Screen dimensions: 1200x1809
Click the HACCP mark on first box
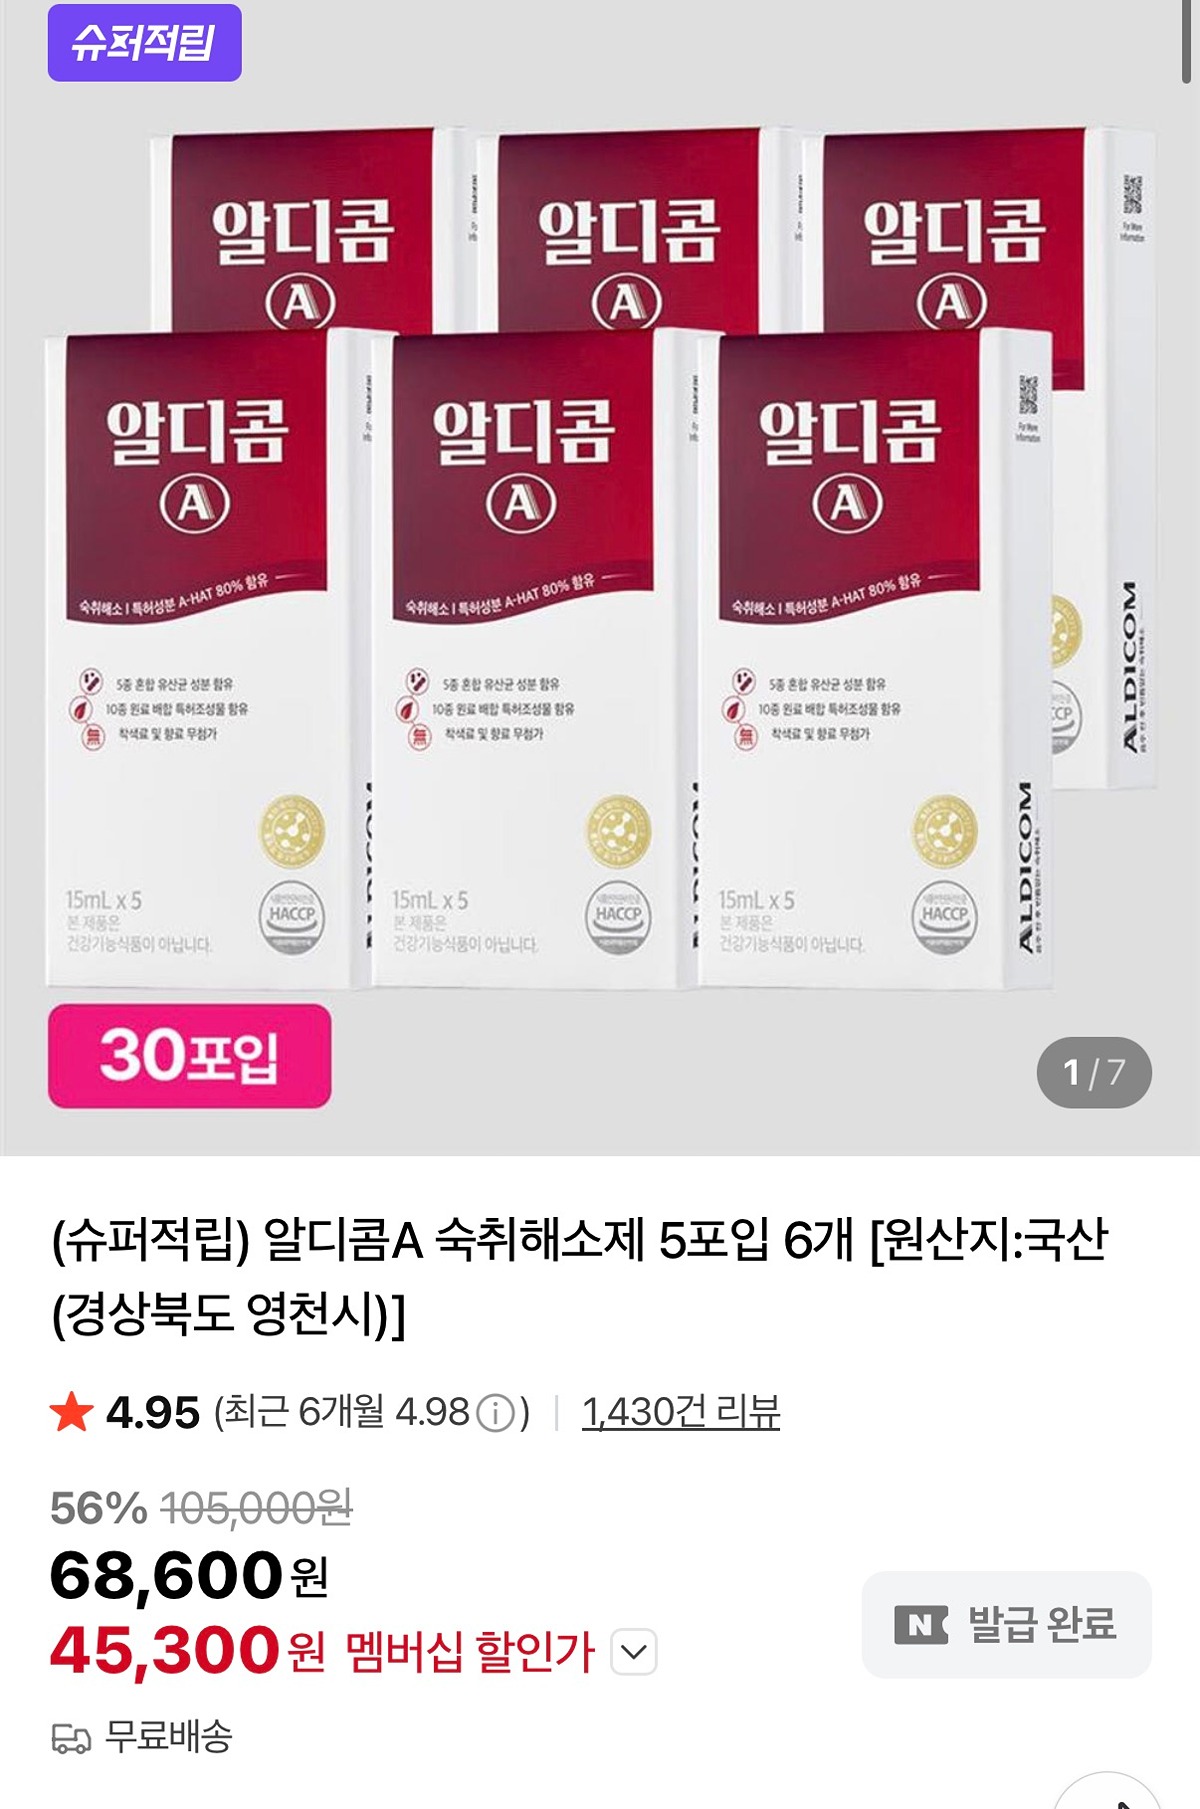coord(292,916)
